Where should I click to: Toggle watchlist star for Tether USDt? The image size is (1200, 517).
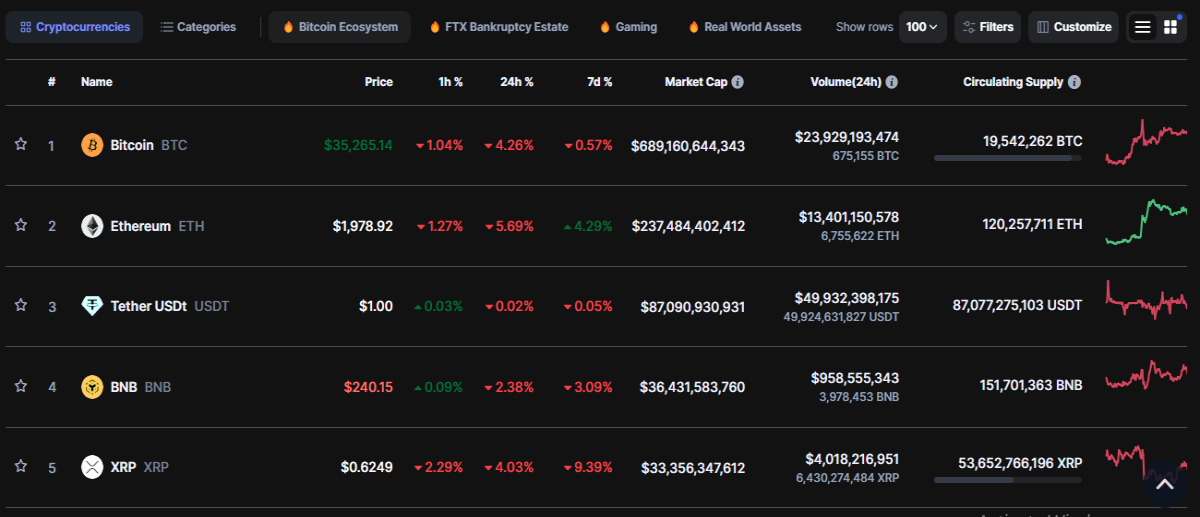[x=20, y=306]
